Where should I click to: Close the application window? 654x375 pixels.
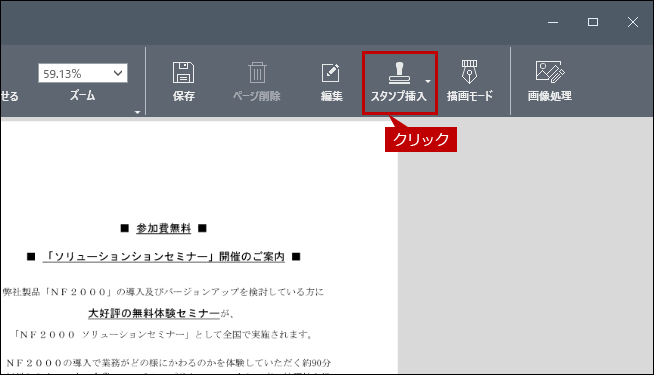click(633, 23)
